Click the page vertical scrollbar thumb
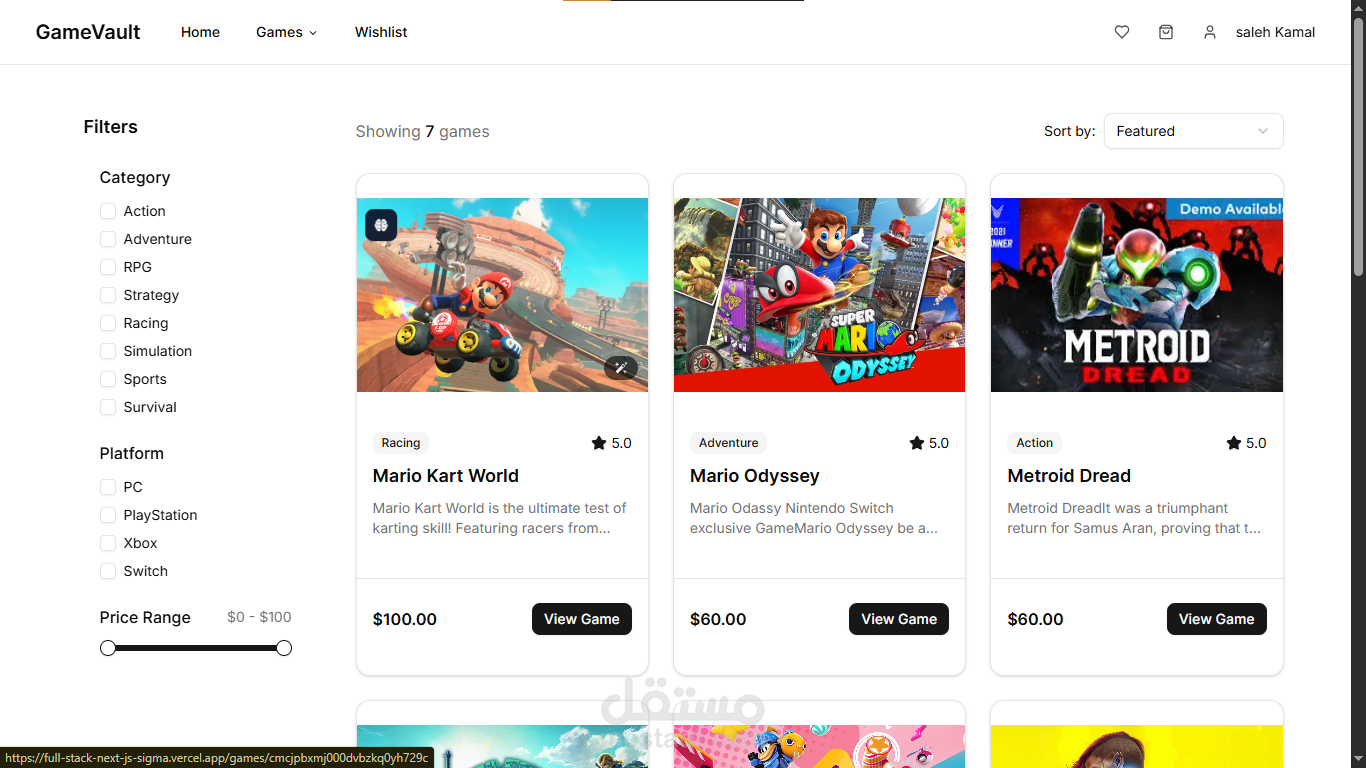The height and width of the screenshot is (768, 1366). pyautogui.click(x=1358, y=145)
